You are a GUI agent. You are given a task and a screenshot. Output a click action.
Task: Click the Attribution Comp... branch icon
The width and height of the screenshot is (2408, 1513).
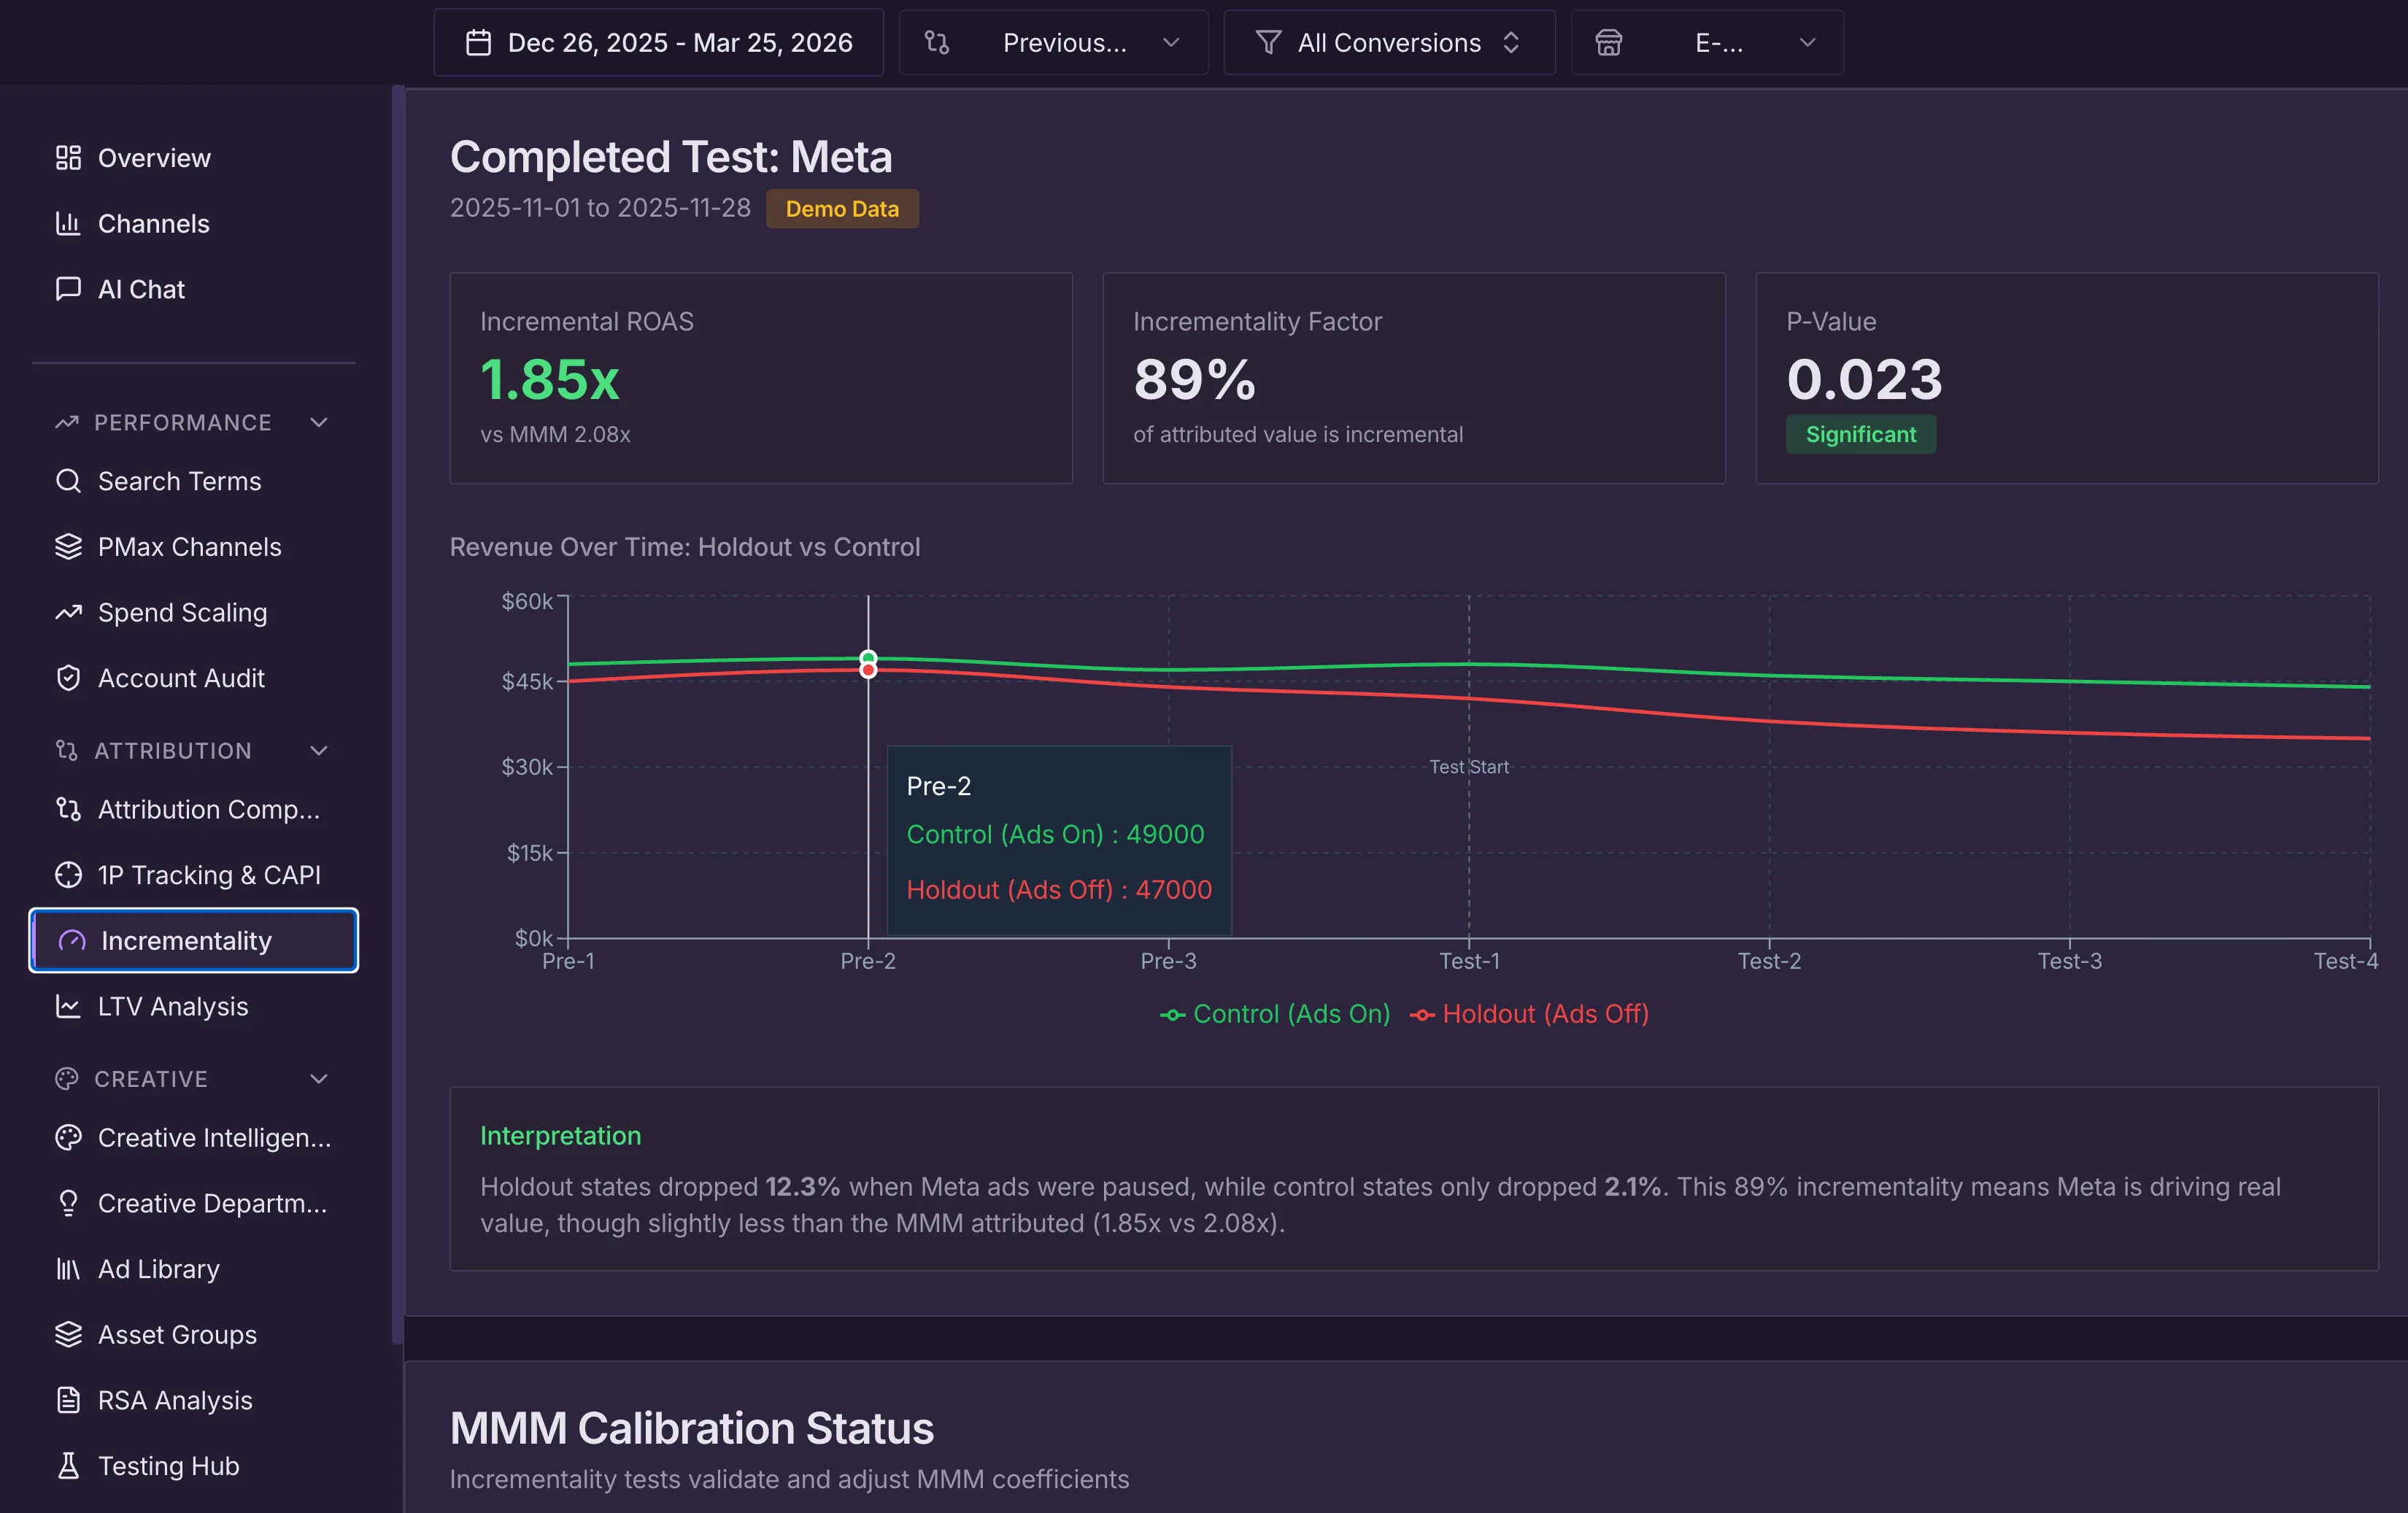click(68, 809)
